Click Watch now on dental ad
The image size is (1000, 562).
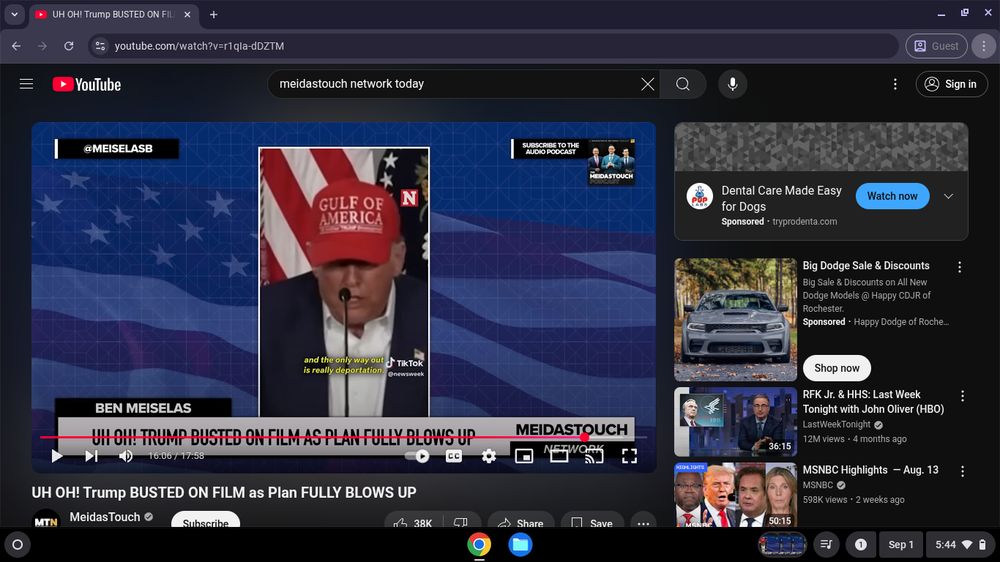click(892, 196)
